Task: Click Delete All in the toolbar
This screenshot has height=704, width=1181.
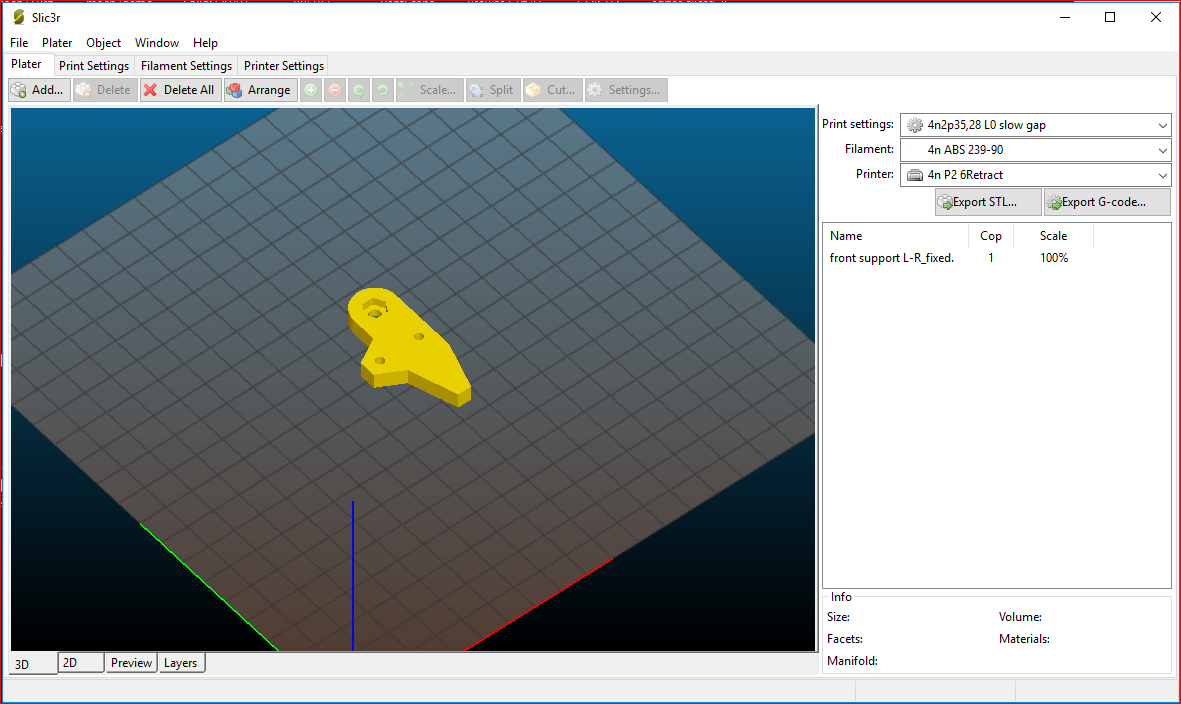Action: tap(180, 90)
